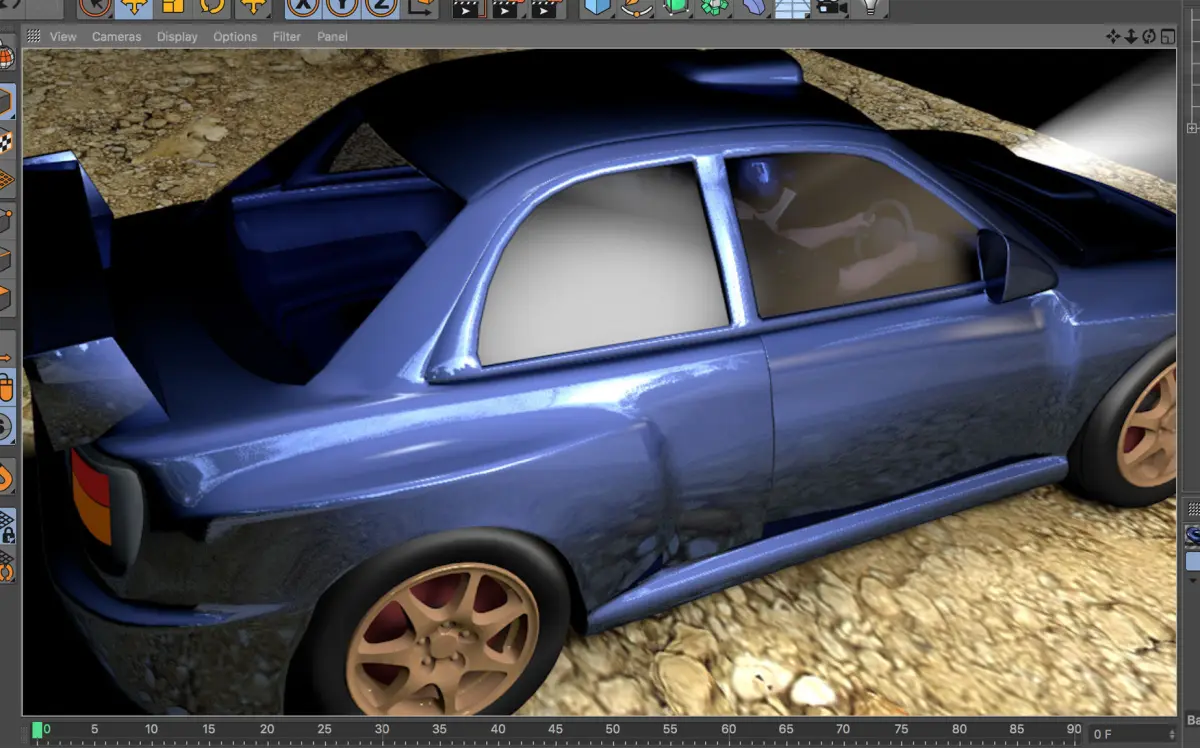Image resolution: width=1200 pixels, height=748 pixels.
Task: Toggle Y-axis lock
Action: point(342,7)
